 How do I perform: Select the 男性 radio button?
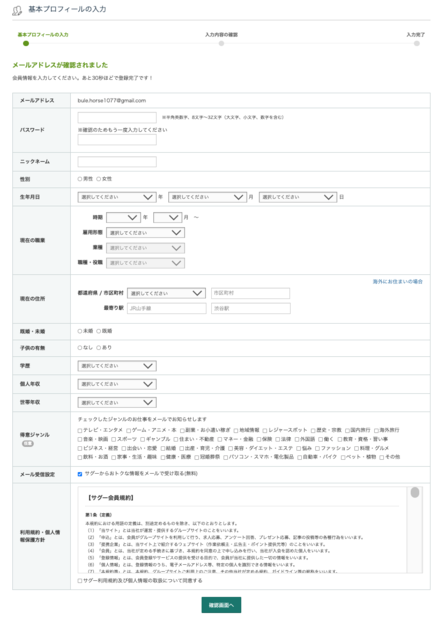coord(80,179)
